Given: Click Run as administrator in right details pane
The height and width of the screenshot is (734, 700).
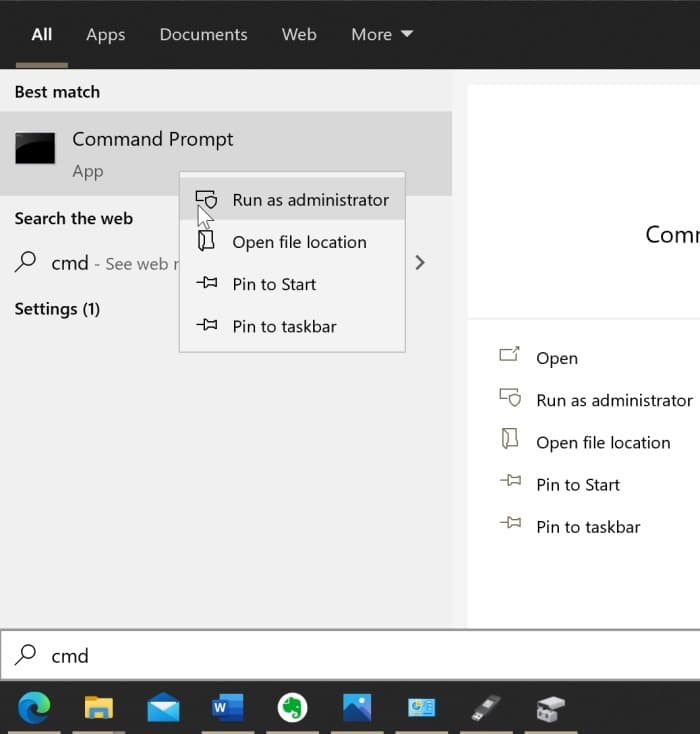Looking at the screenshot, I should pos(614,400).
